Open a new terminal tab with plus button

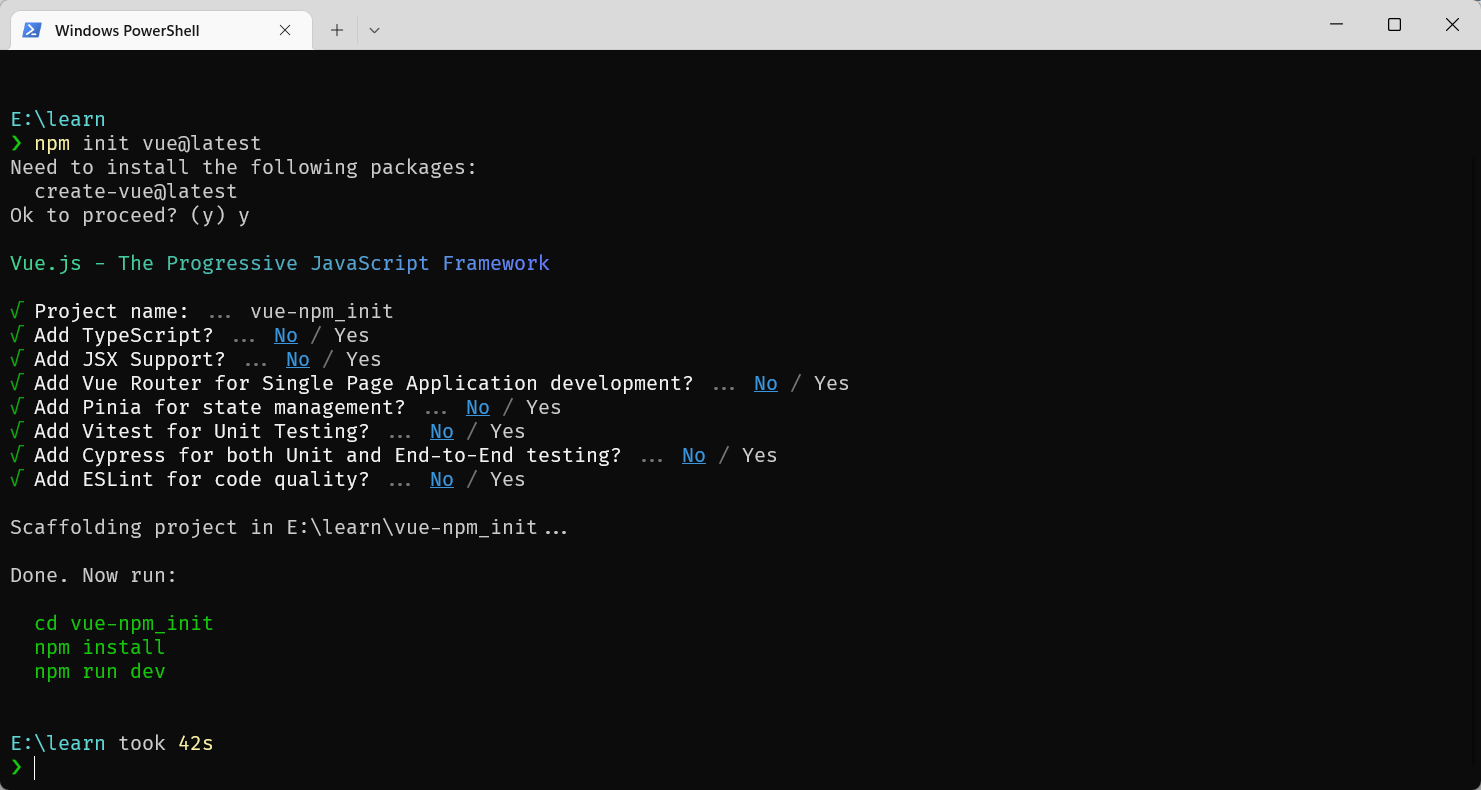coord(337,30)
